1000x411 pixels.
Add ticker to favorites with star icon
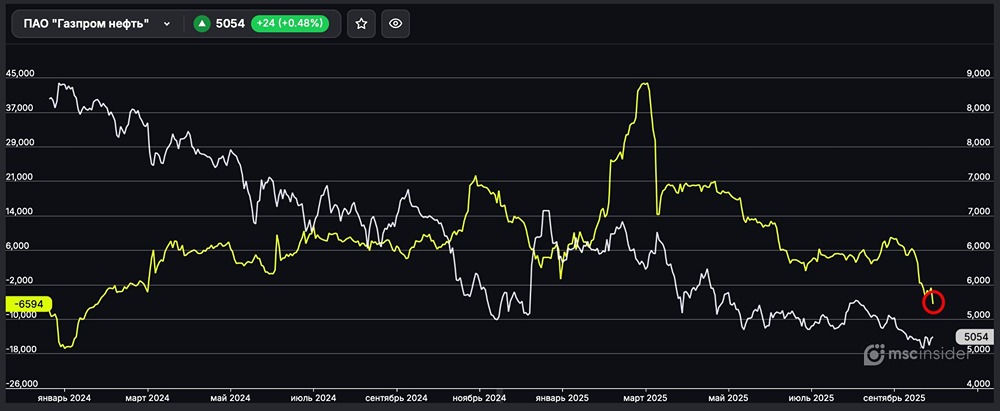[361, 24]
